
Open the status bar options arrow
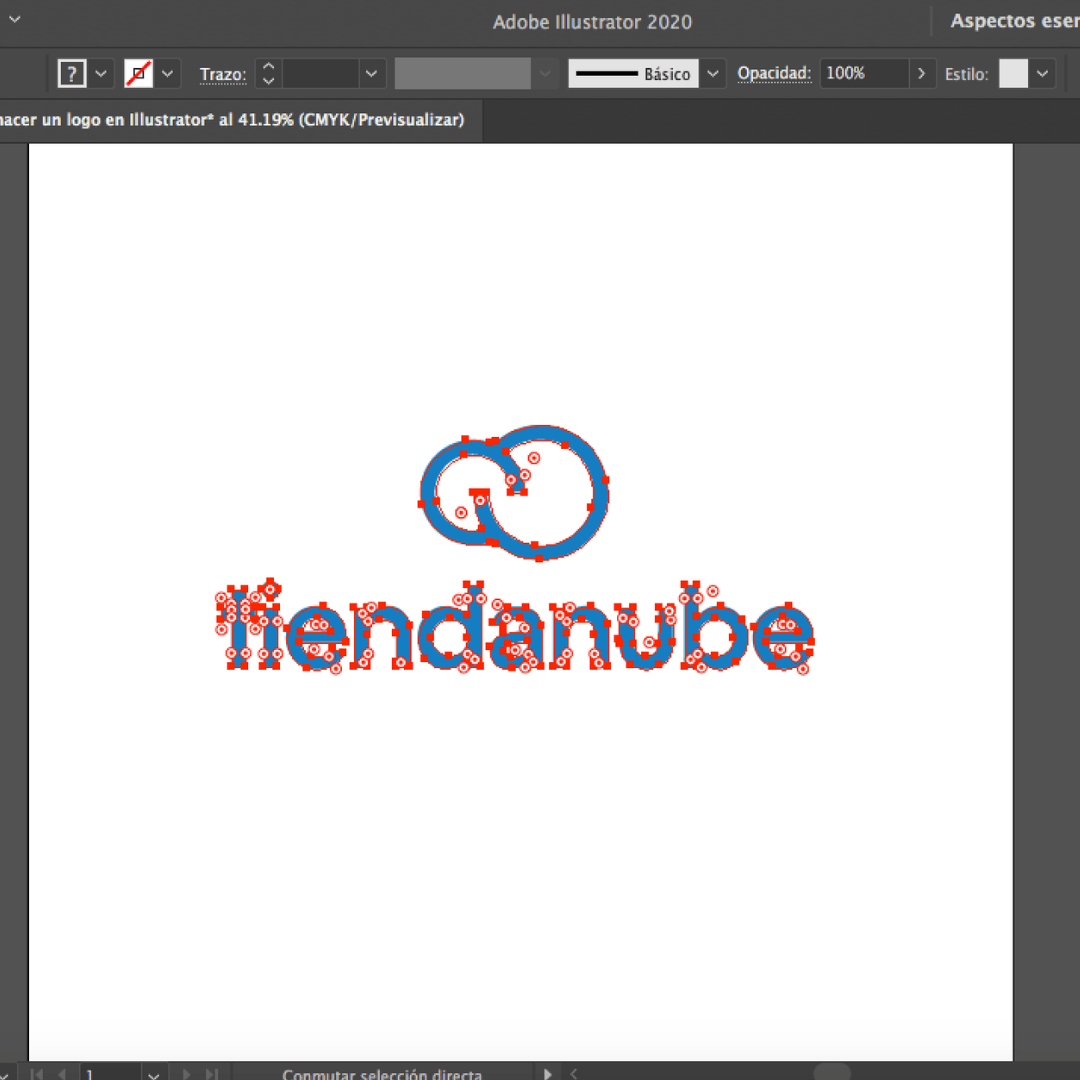point(548,1074)
